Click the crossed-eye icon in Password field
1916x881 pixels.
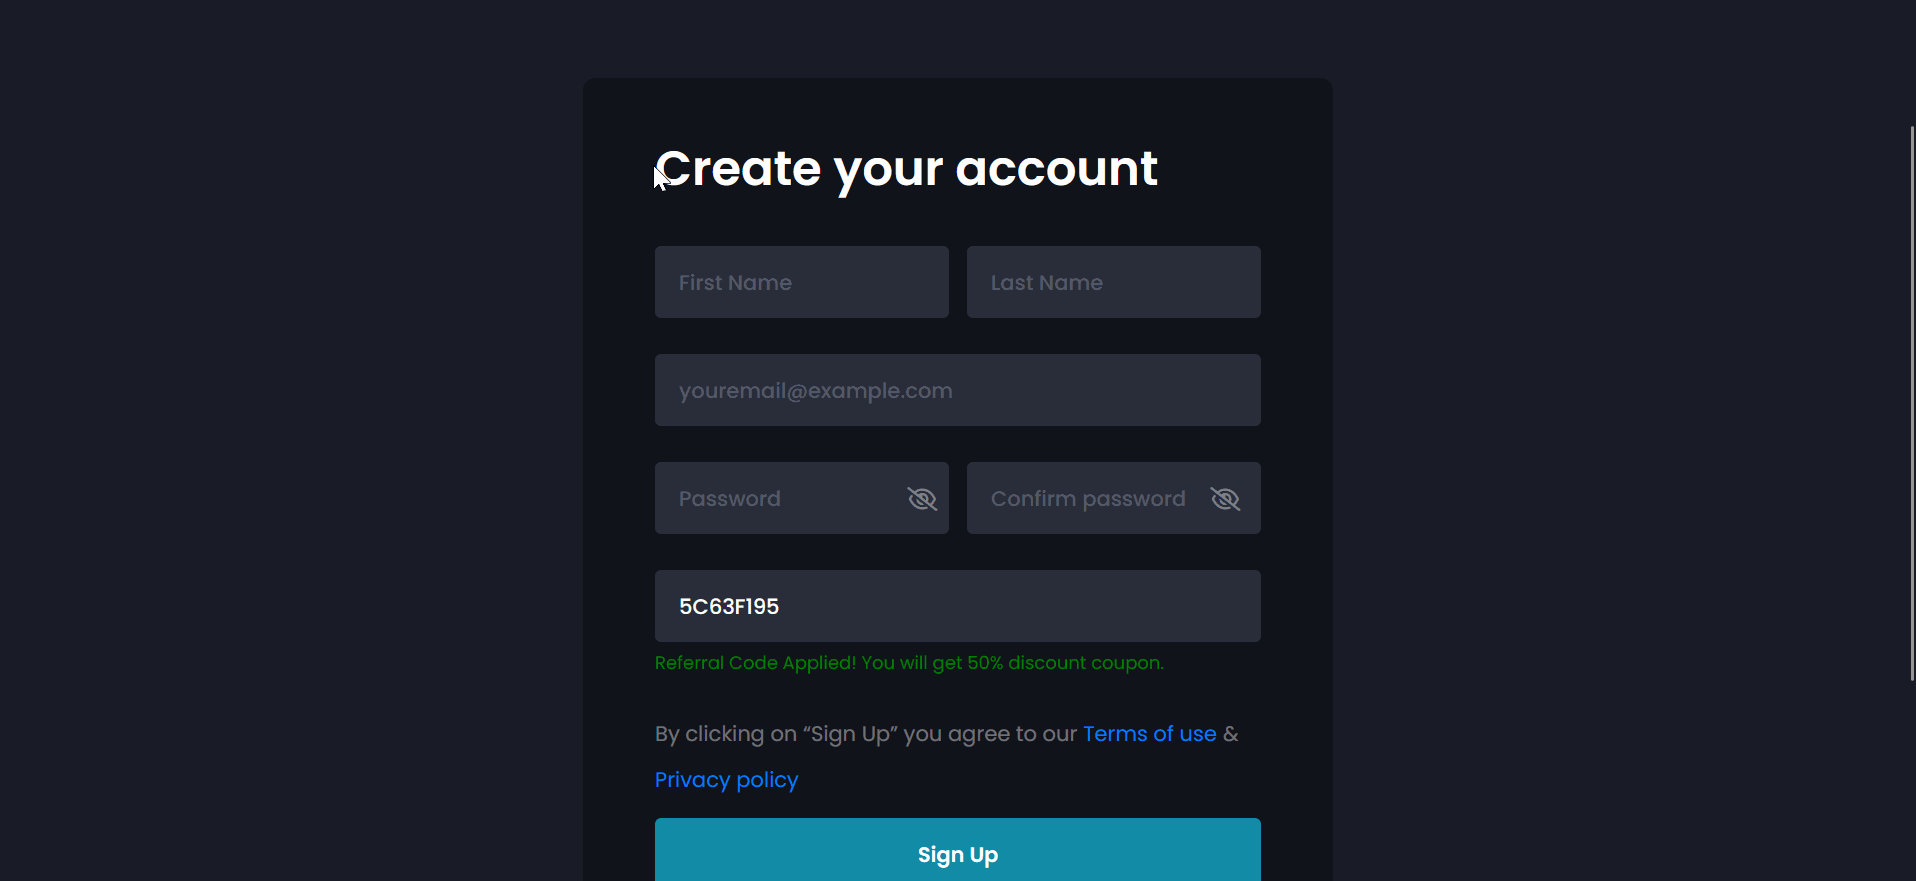(x=921, y=498)
